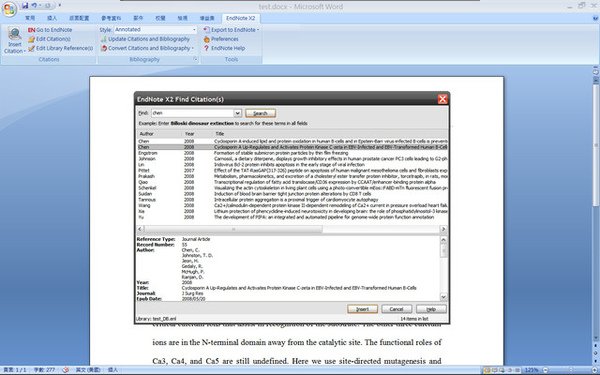The height and width of the screenshot is (375, 600).
Task: Click the Find text field containing chen
Action: 192,113
